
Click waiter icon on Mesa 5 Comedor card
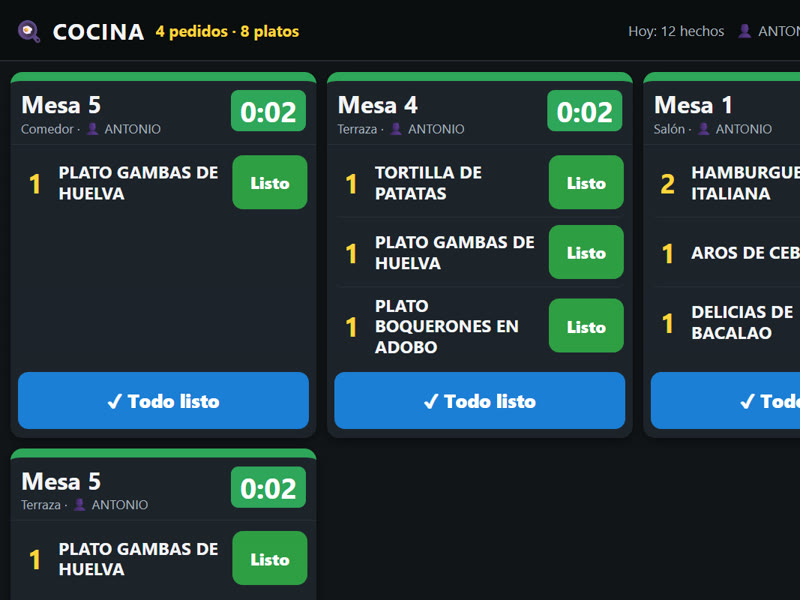92,129
